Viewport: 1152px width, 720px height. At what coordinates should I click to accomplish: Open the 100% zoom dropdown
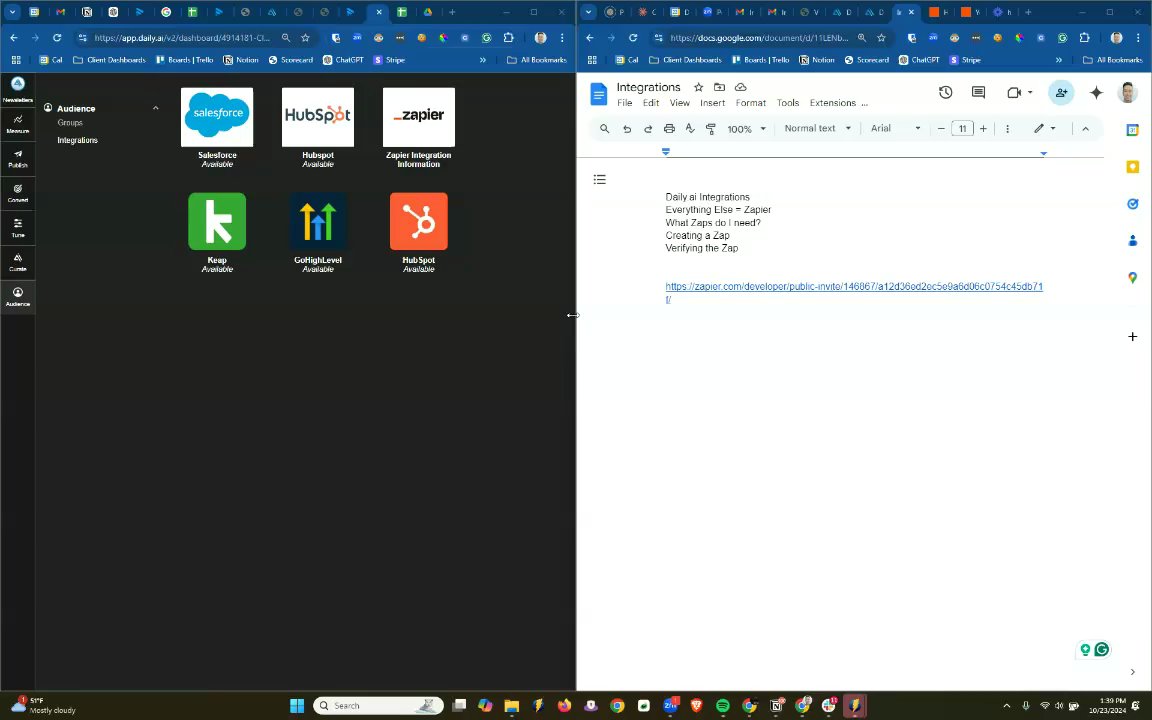pos(746,129)
